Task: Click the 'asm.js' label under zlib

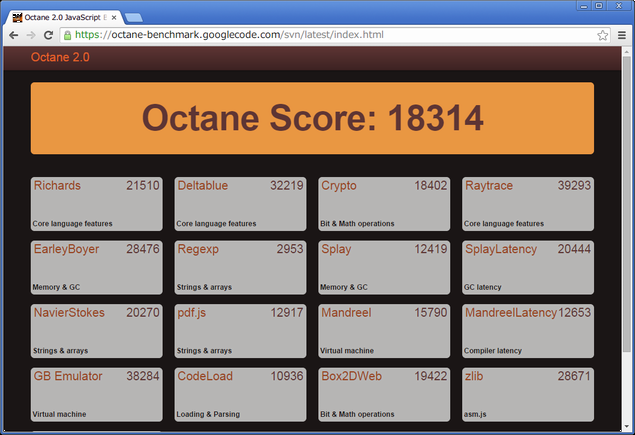Action: 475,414
